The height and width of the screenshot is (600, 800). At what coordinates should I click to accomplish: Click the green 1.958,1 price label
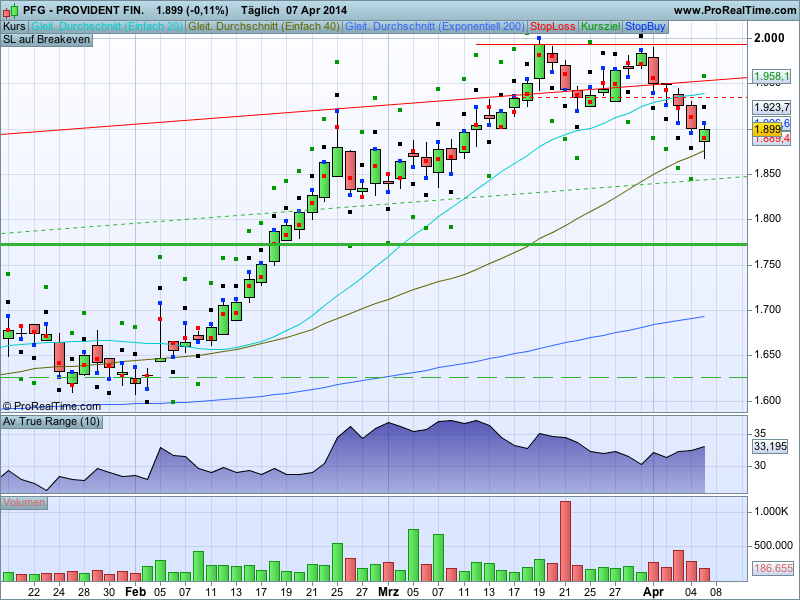pos(770,76)
